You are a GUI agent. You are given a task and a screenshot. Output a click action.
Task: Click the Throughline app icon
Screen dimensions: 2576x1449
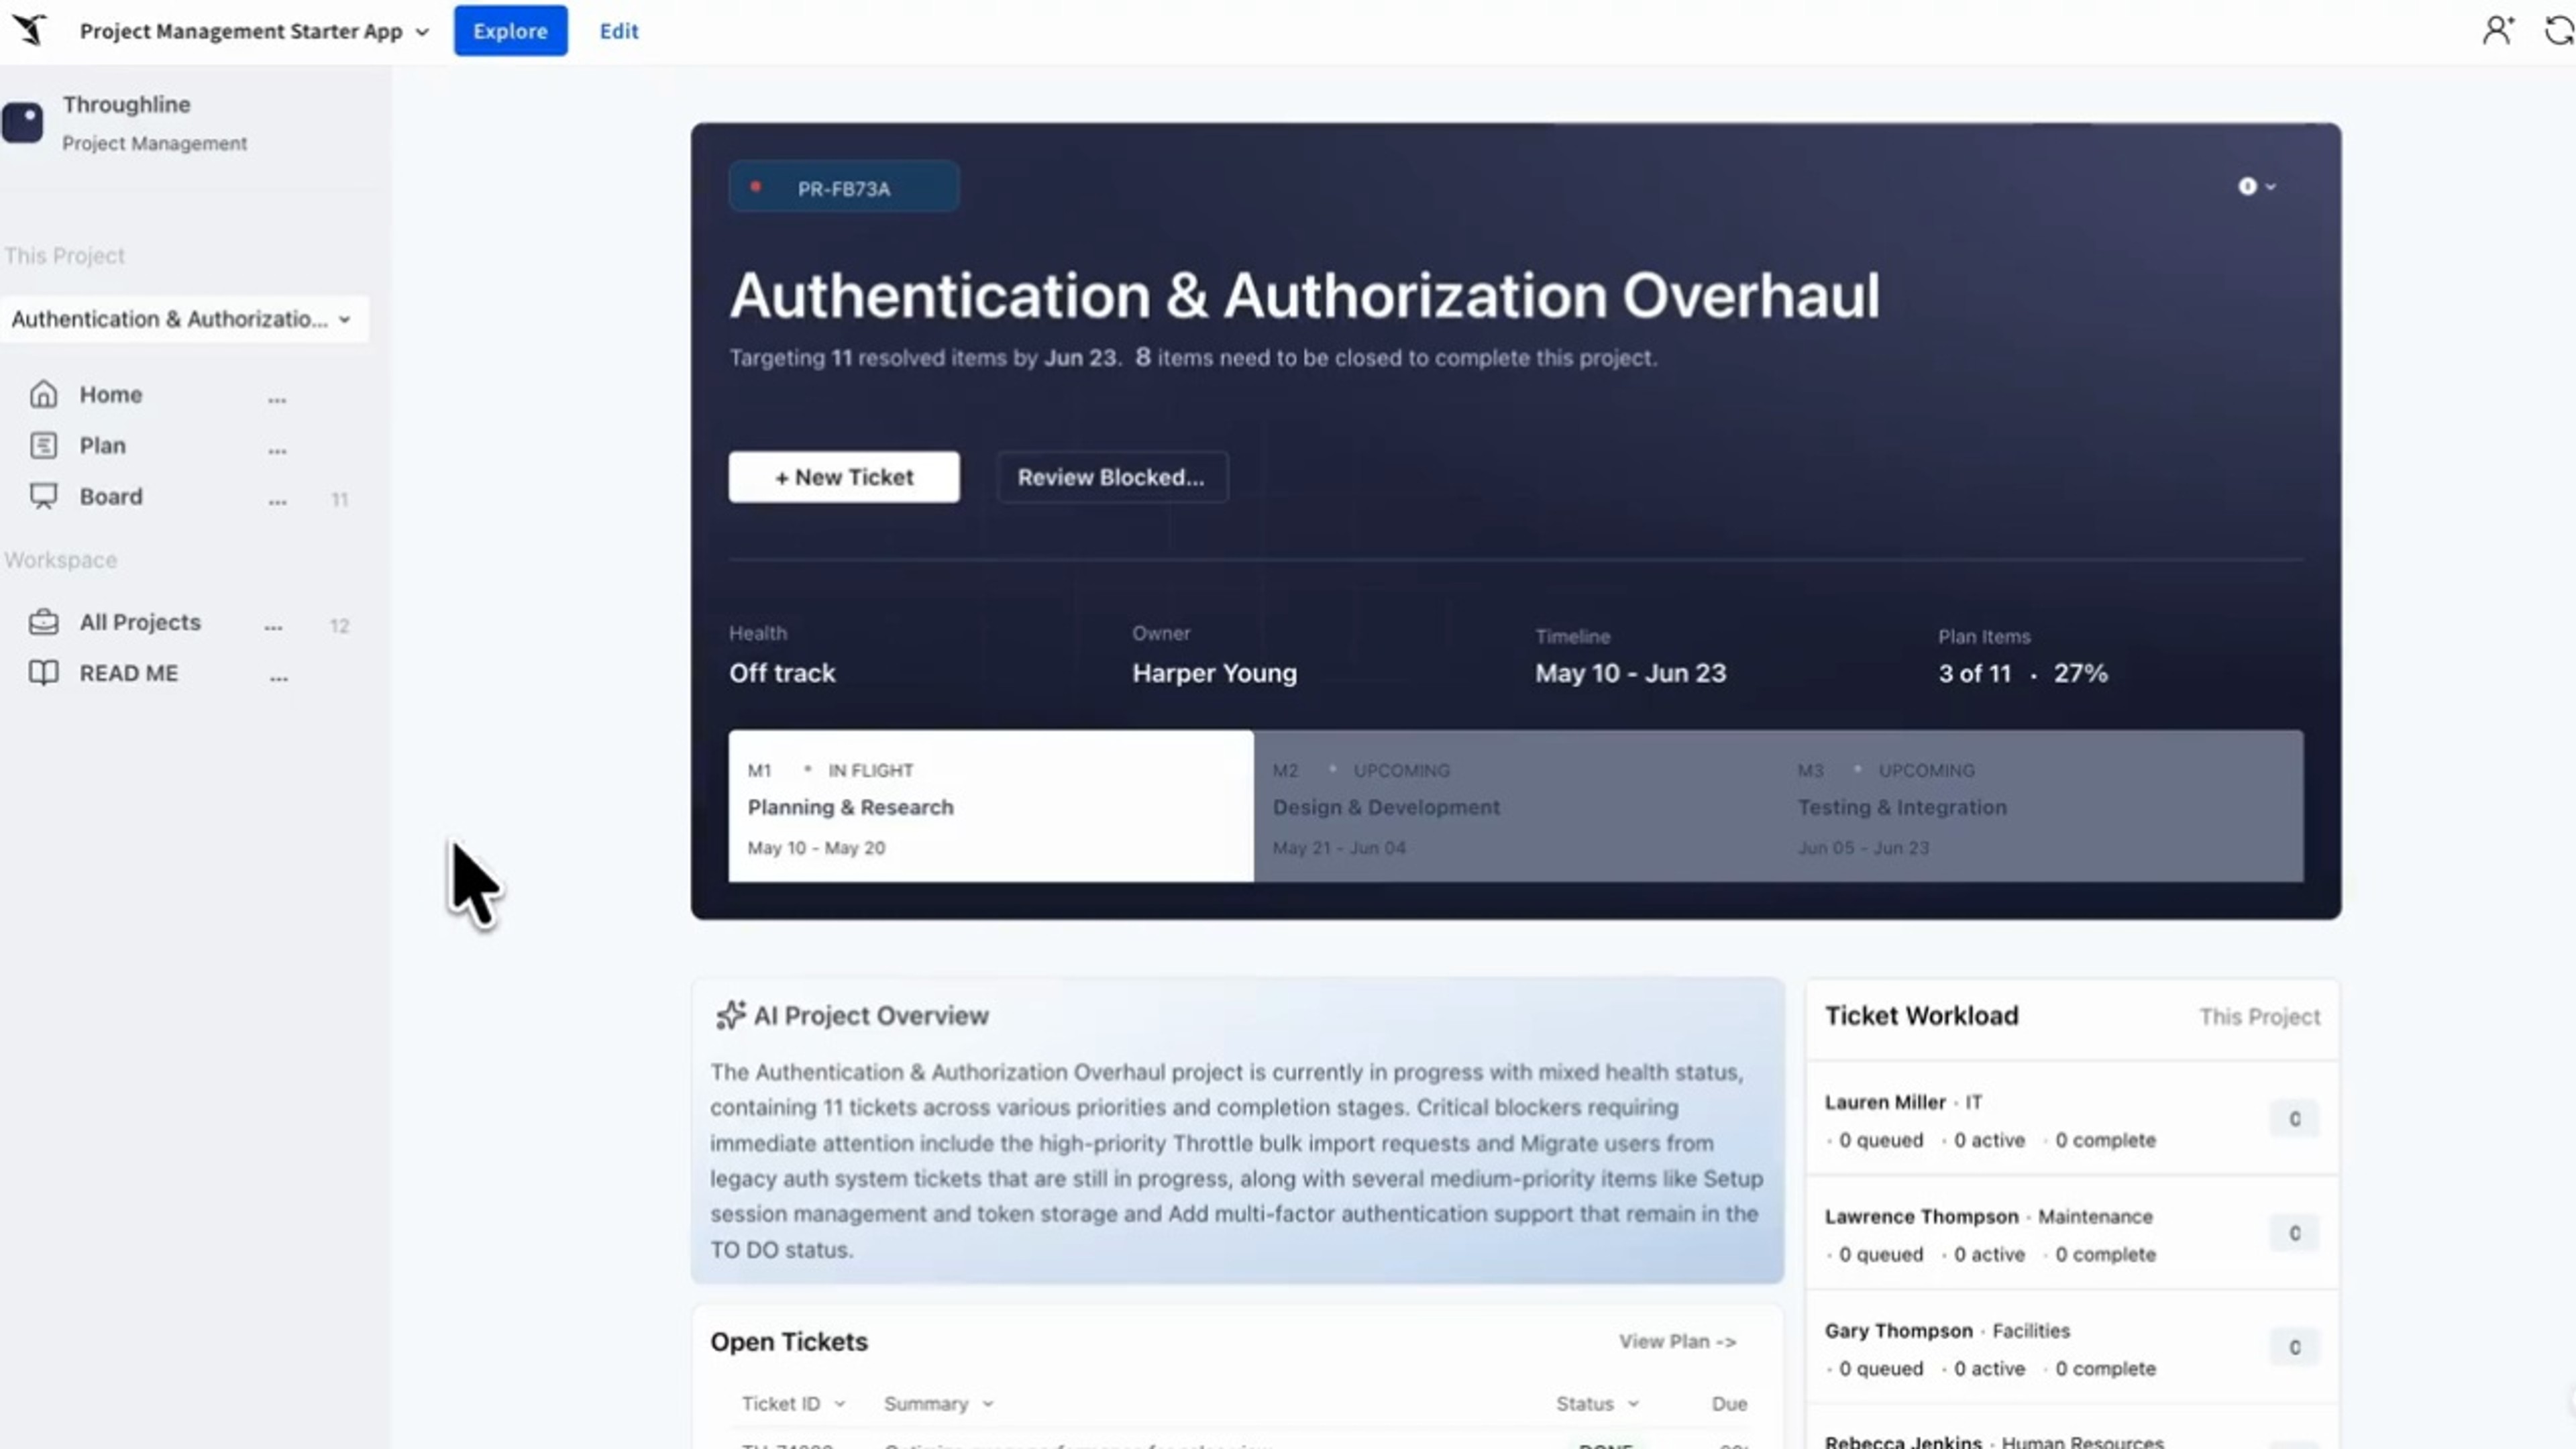[22, 122]
